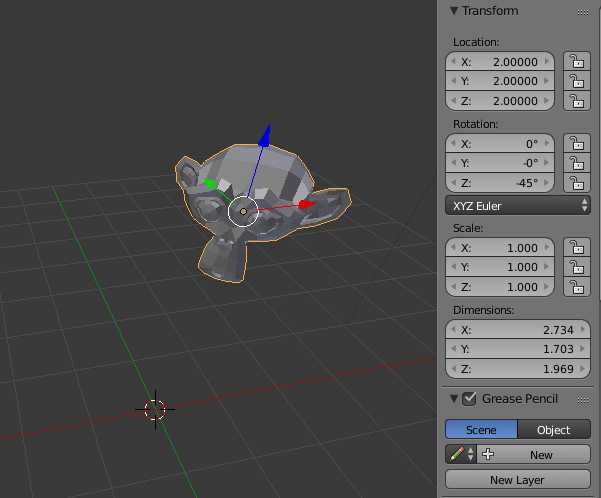Click the red X-axis manipulator arrow

coord(307,204)
